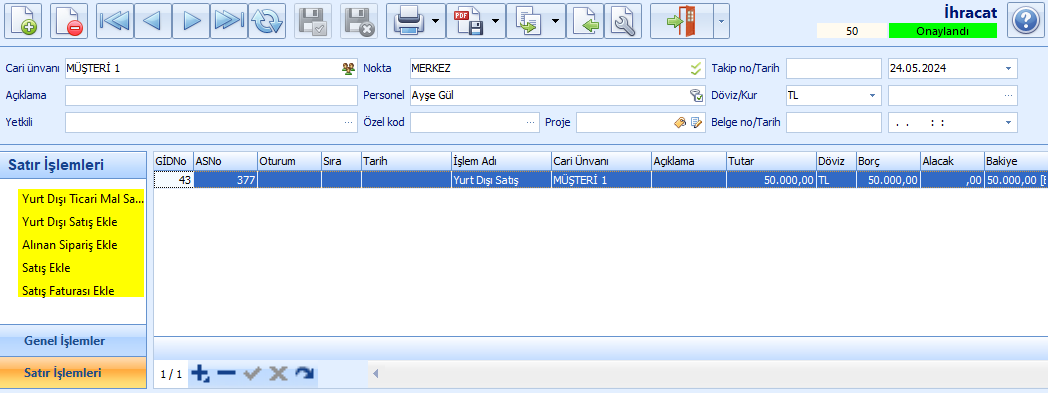Open the Takip date picker dropdown
Screen dimensions: 1048x393
[1008, 68]
